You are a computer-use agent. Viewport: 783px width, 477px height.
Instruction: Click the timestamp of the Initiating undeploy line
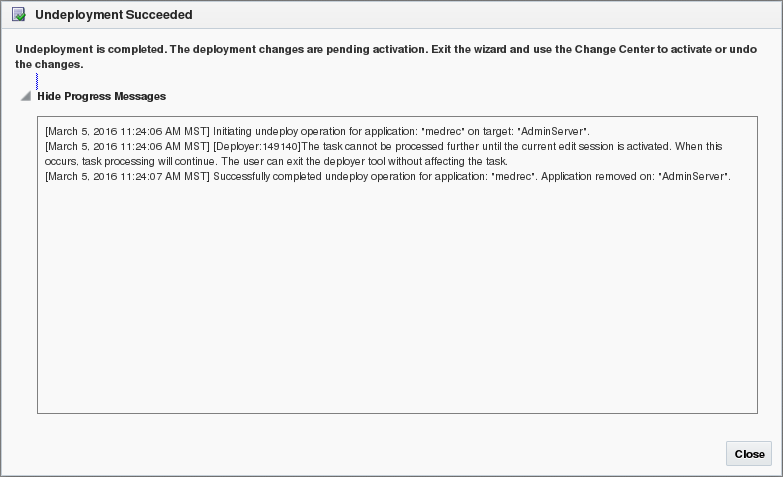click(127, 132)
